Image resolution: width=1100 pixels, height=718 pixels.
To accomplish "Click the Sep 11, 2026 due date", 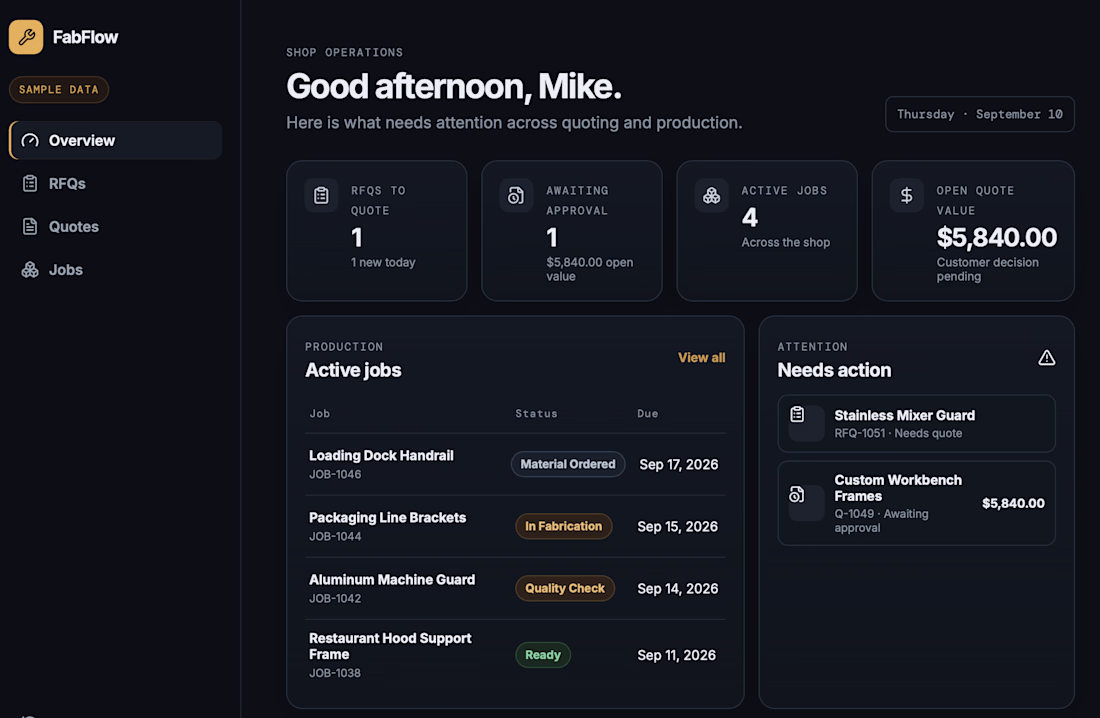I will (x=676, y=655).
